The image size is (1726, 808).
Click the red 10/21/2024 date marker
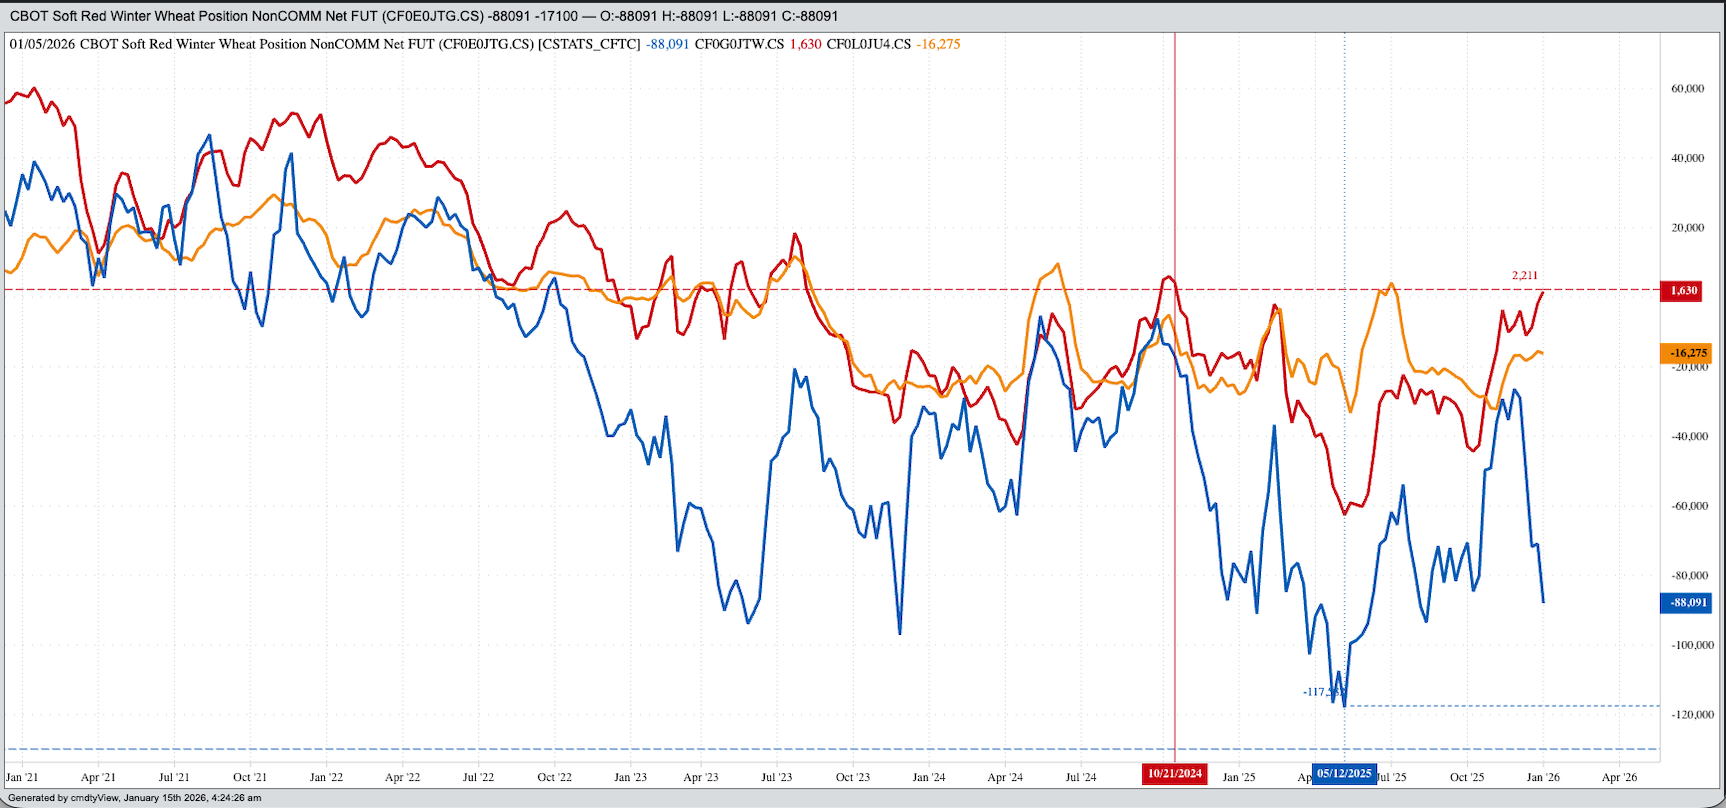click(1174, 774)
